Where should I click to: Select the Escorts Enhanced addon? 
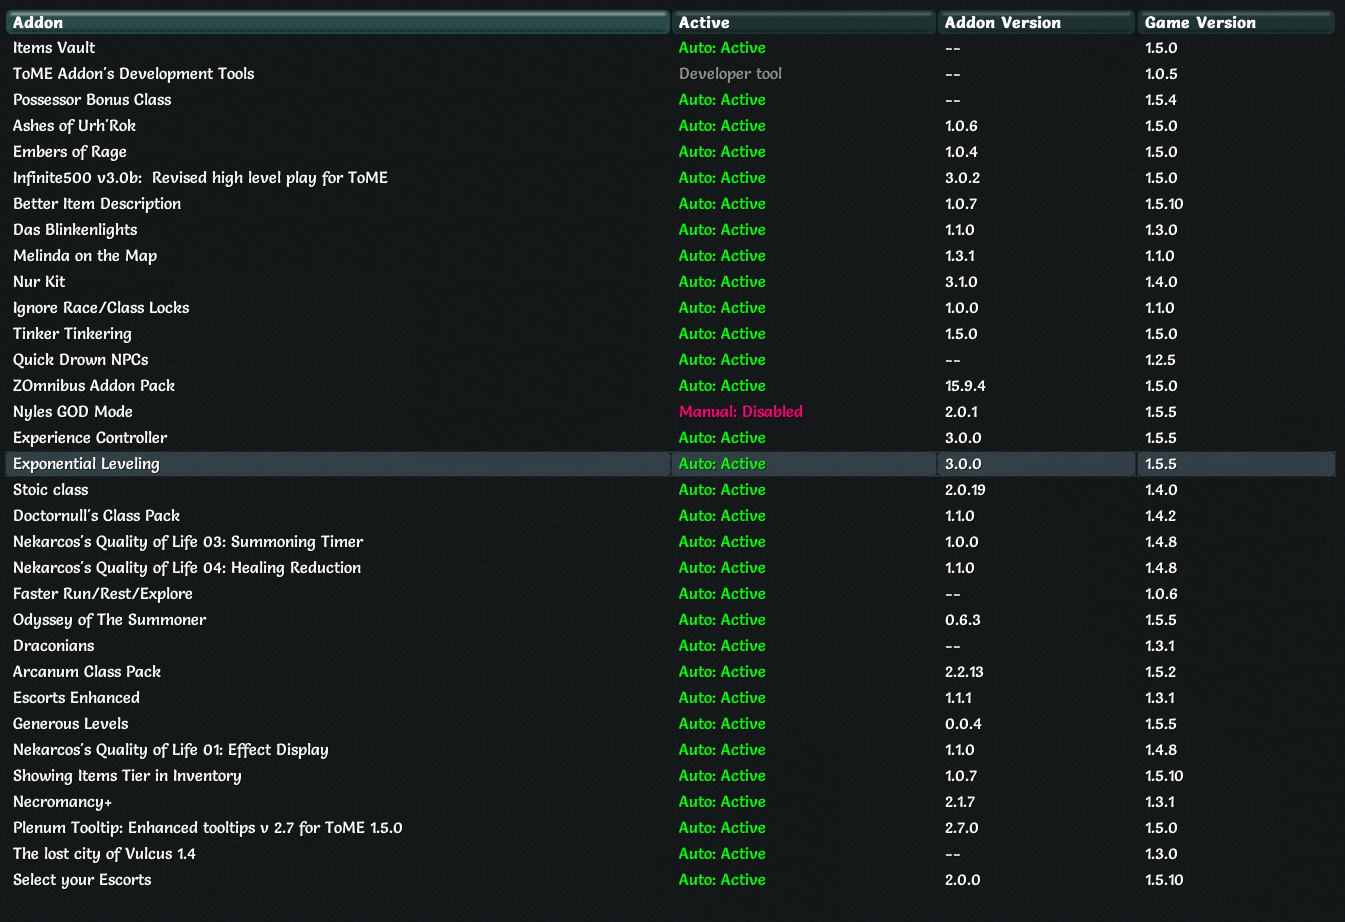(76, 698)
